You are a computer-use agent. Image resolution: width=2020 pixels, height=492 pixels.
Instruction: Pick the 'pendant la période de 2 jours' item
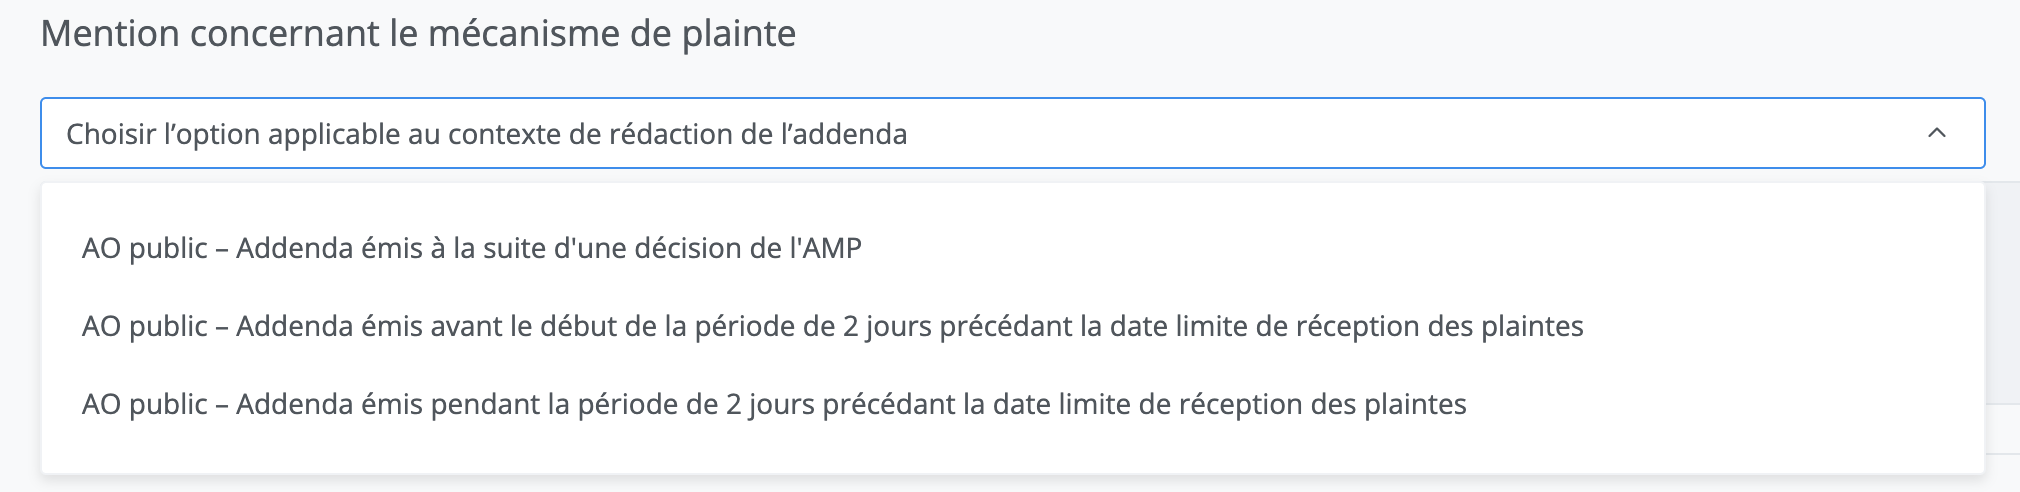(774, 404)
